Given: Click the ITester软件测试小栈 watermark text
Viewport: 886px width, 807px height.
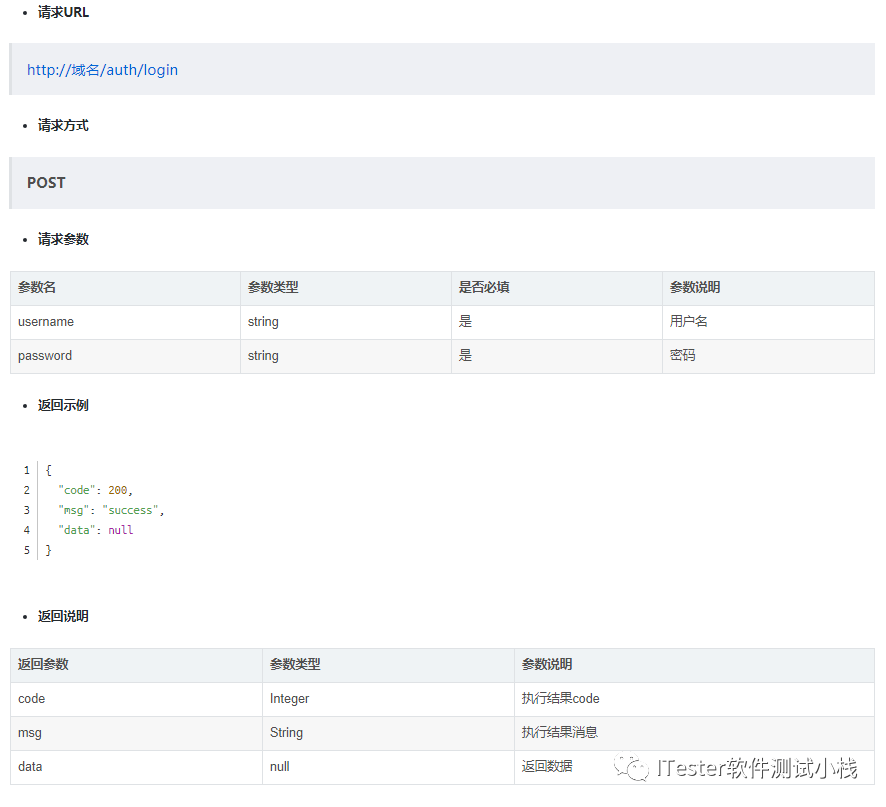Looking at the screenshot, I should (757, 769).
